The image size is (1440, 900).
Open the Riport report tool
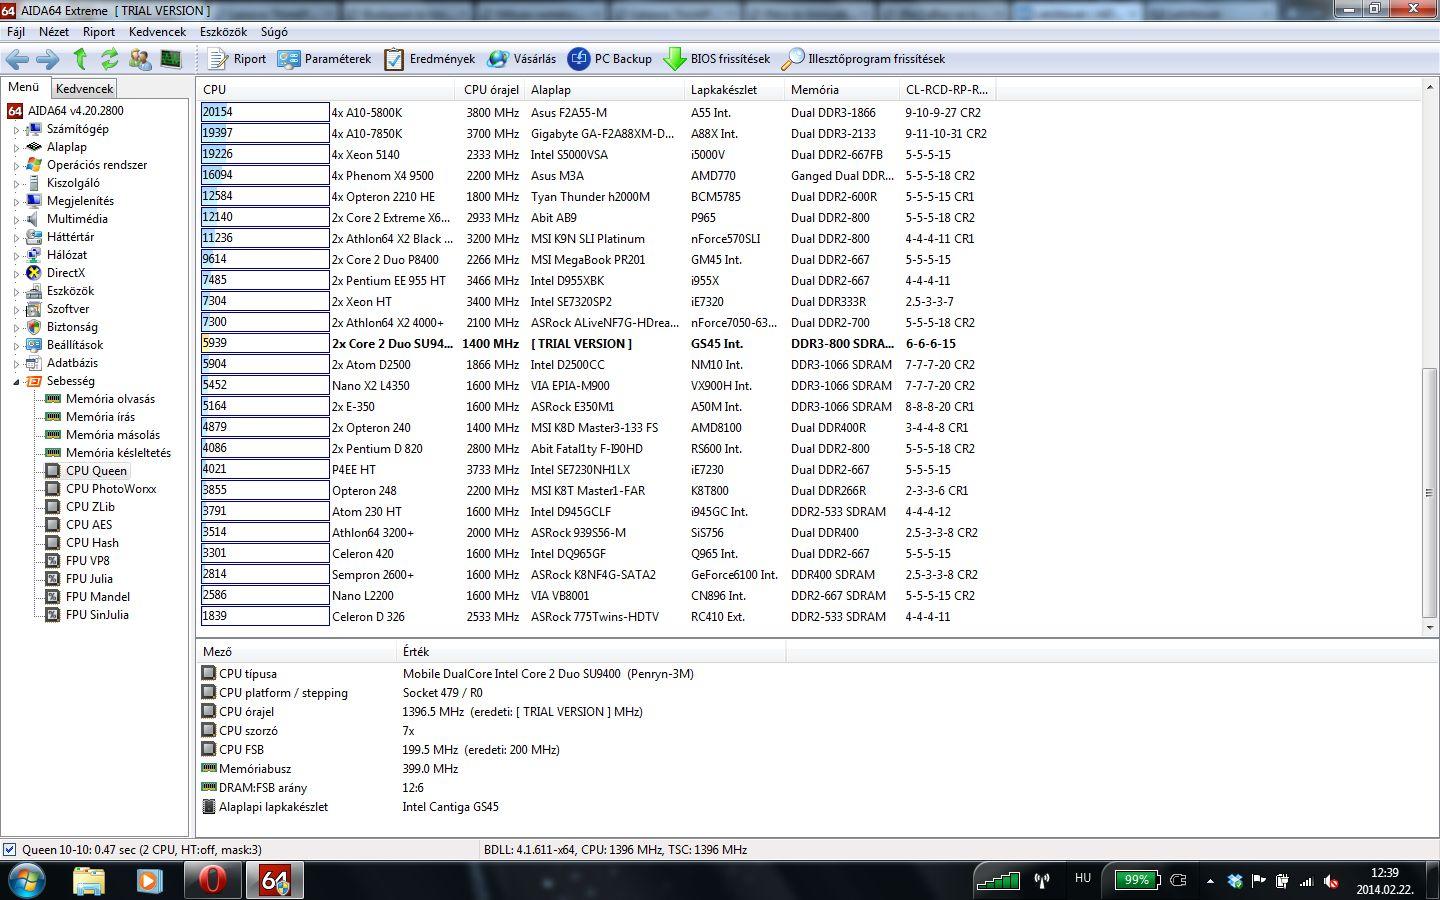[x=237, y=59]
